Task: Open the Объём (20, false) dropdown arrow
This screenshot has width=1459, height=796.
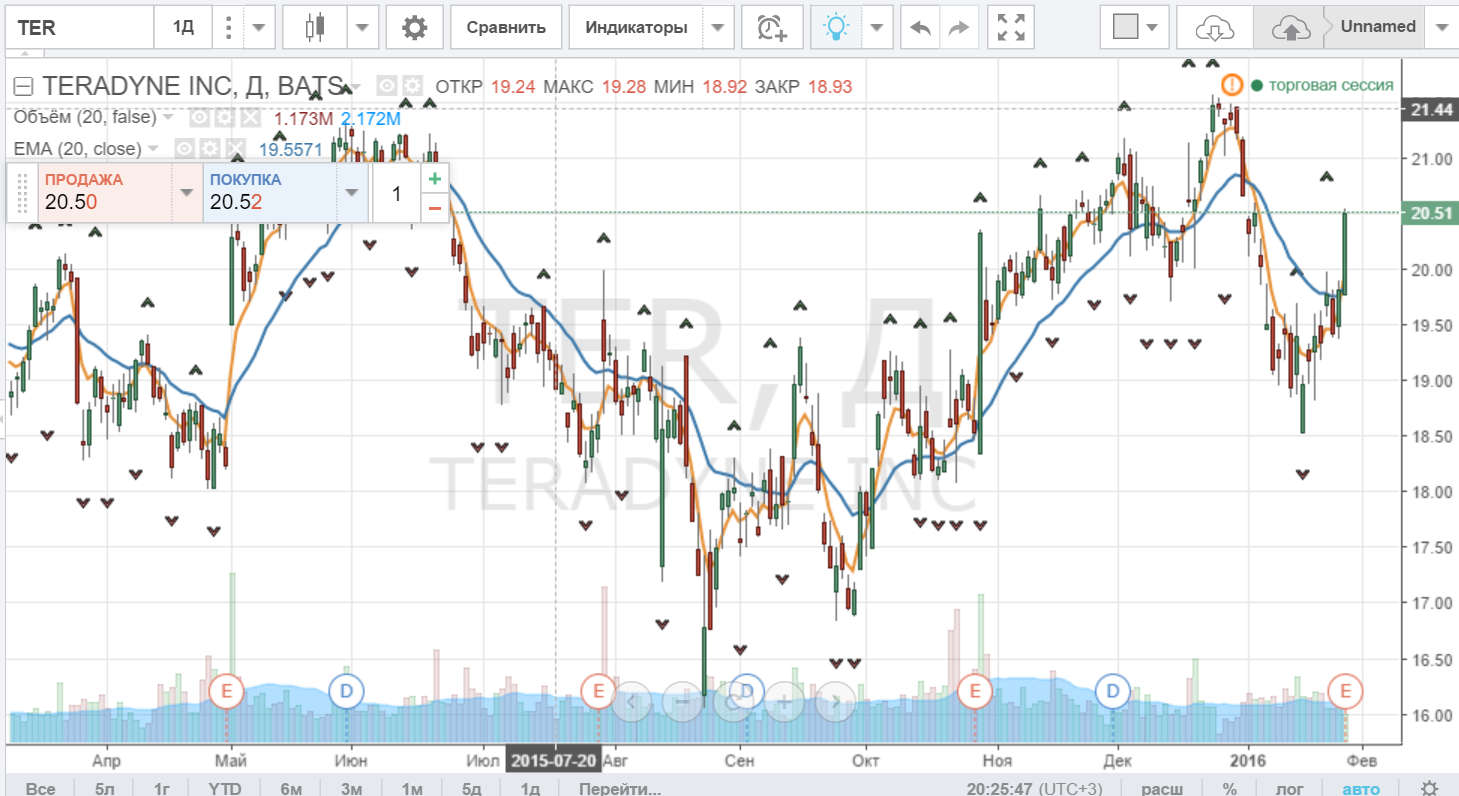Action: 168,118
